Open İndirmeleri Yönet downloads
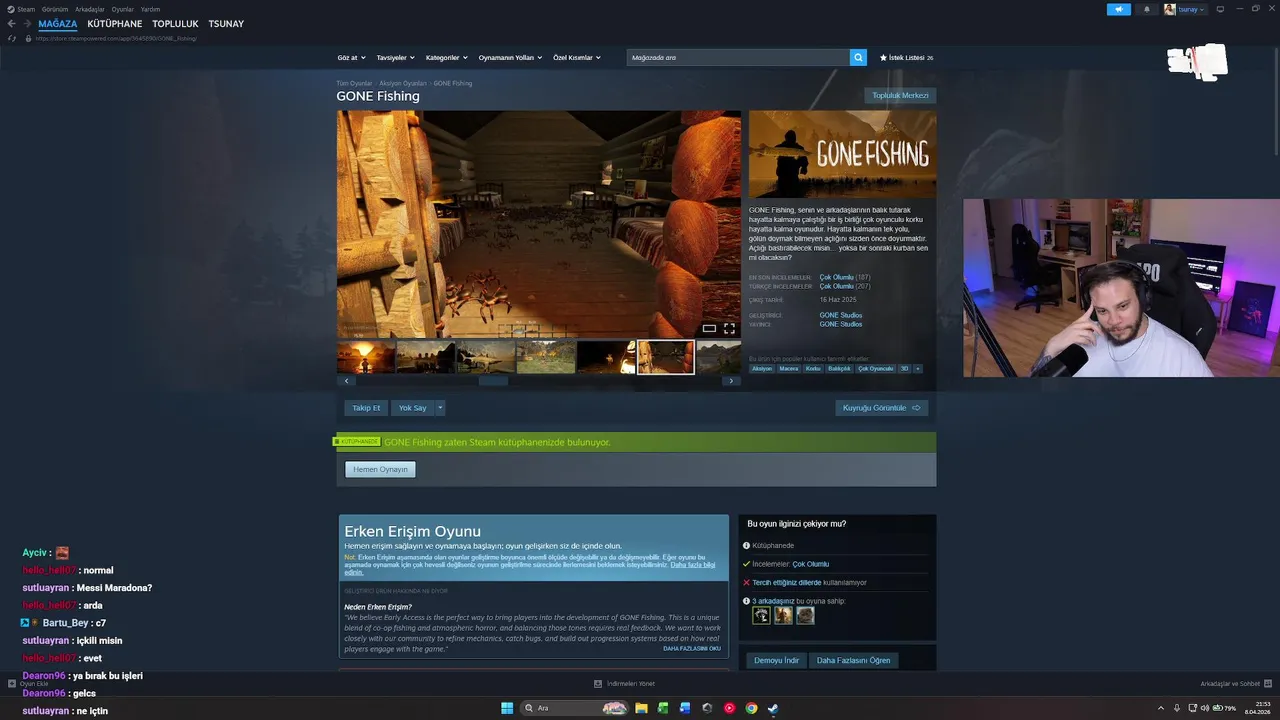The height and width of the screenshot is (720, 1280). click(625, 684)
